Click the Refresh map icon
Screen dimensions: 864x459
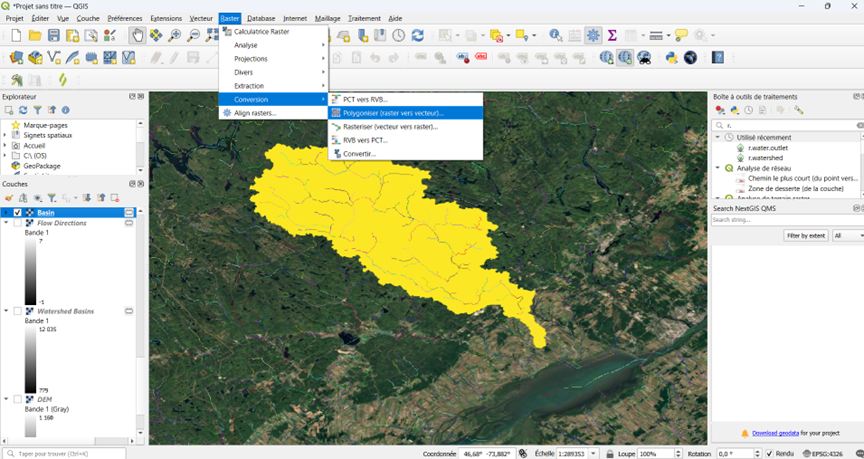point(417,36)
